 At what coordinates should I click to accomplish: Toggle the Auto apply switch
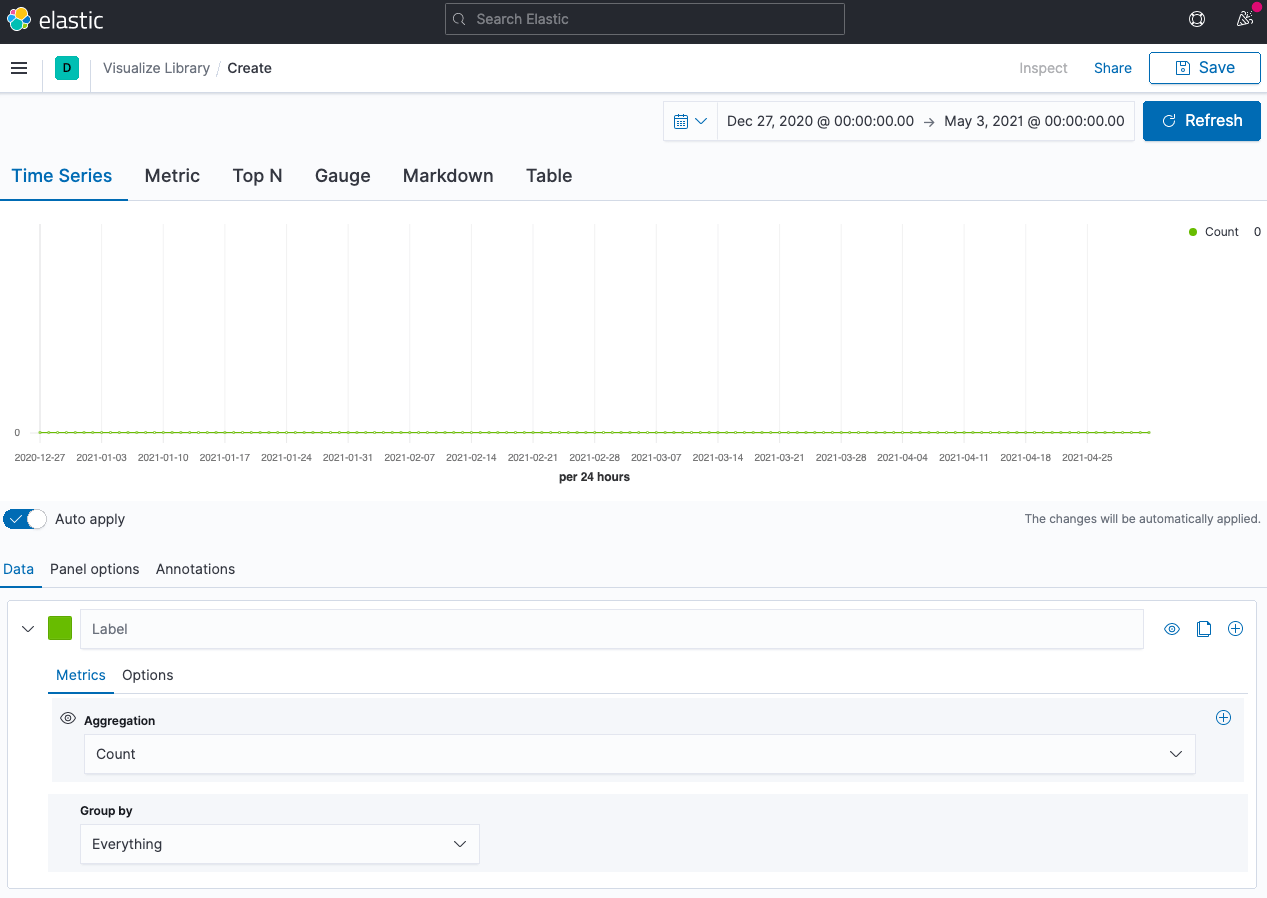[x=25, y=519]
